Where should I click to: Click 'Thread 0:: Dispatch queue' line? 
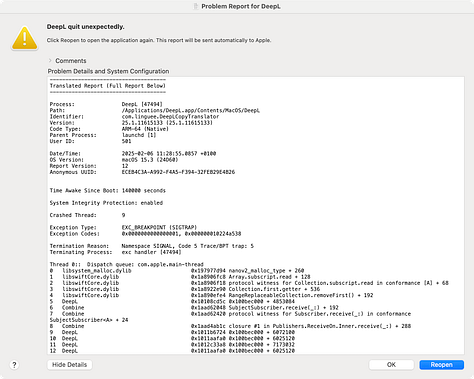126,264
